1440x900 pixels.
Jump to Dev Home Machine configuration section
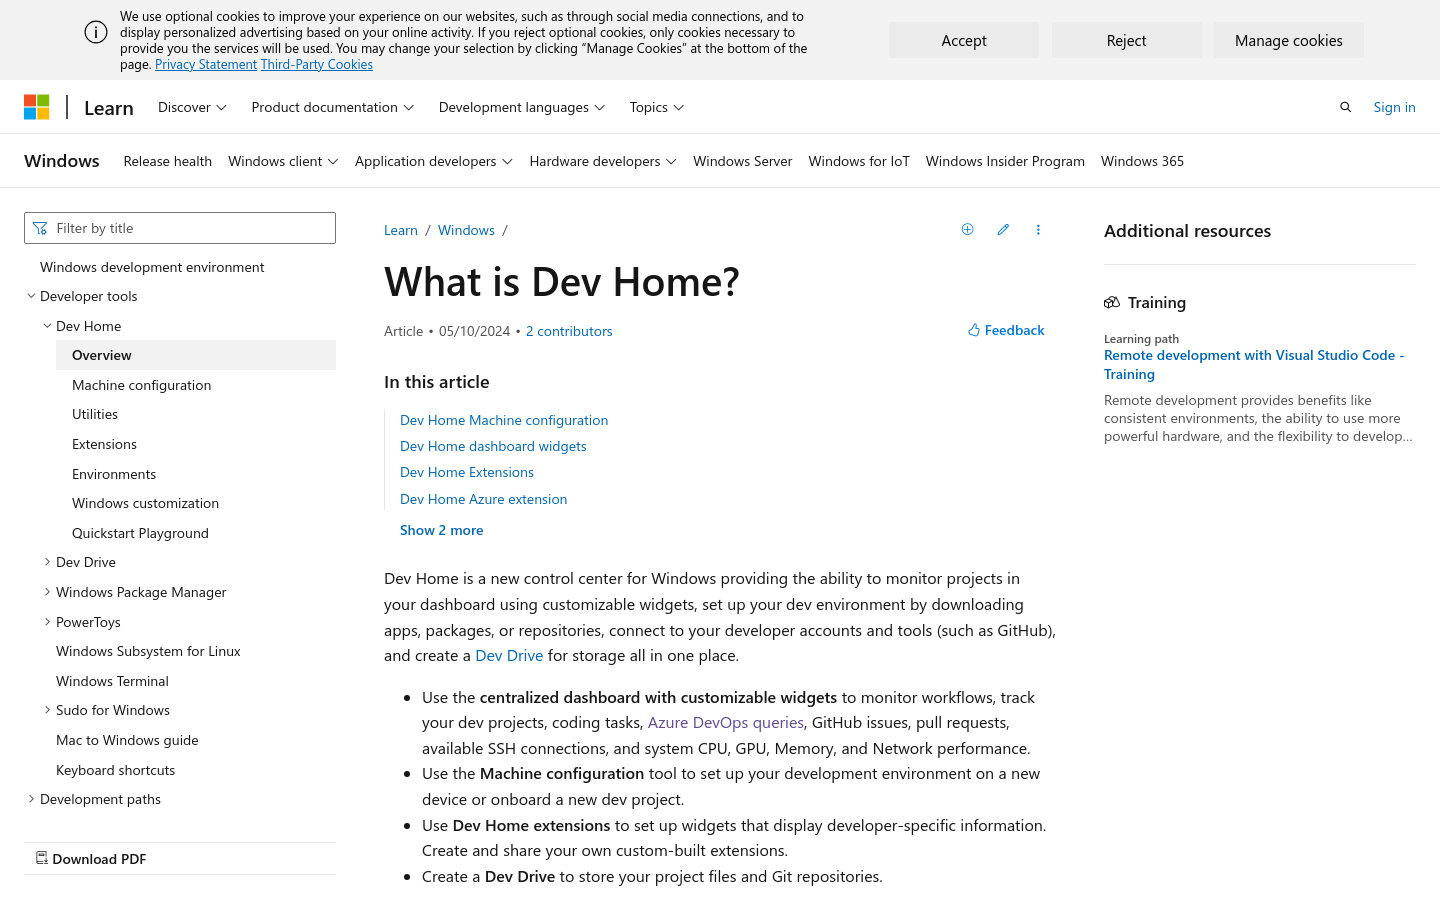coord(504,420)
